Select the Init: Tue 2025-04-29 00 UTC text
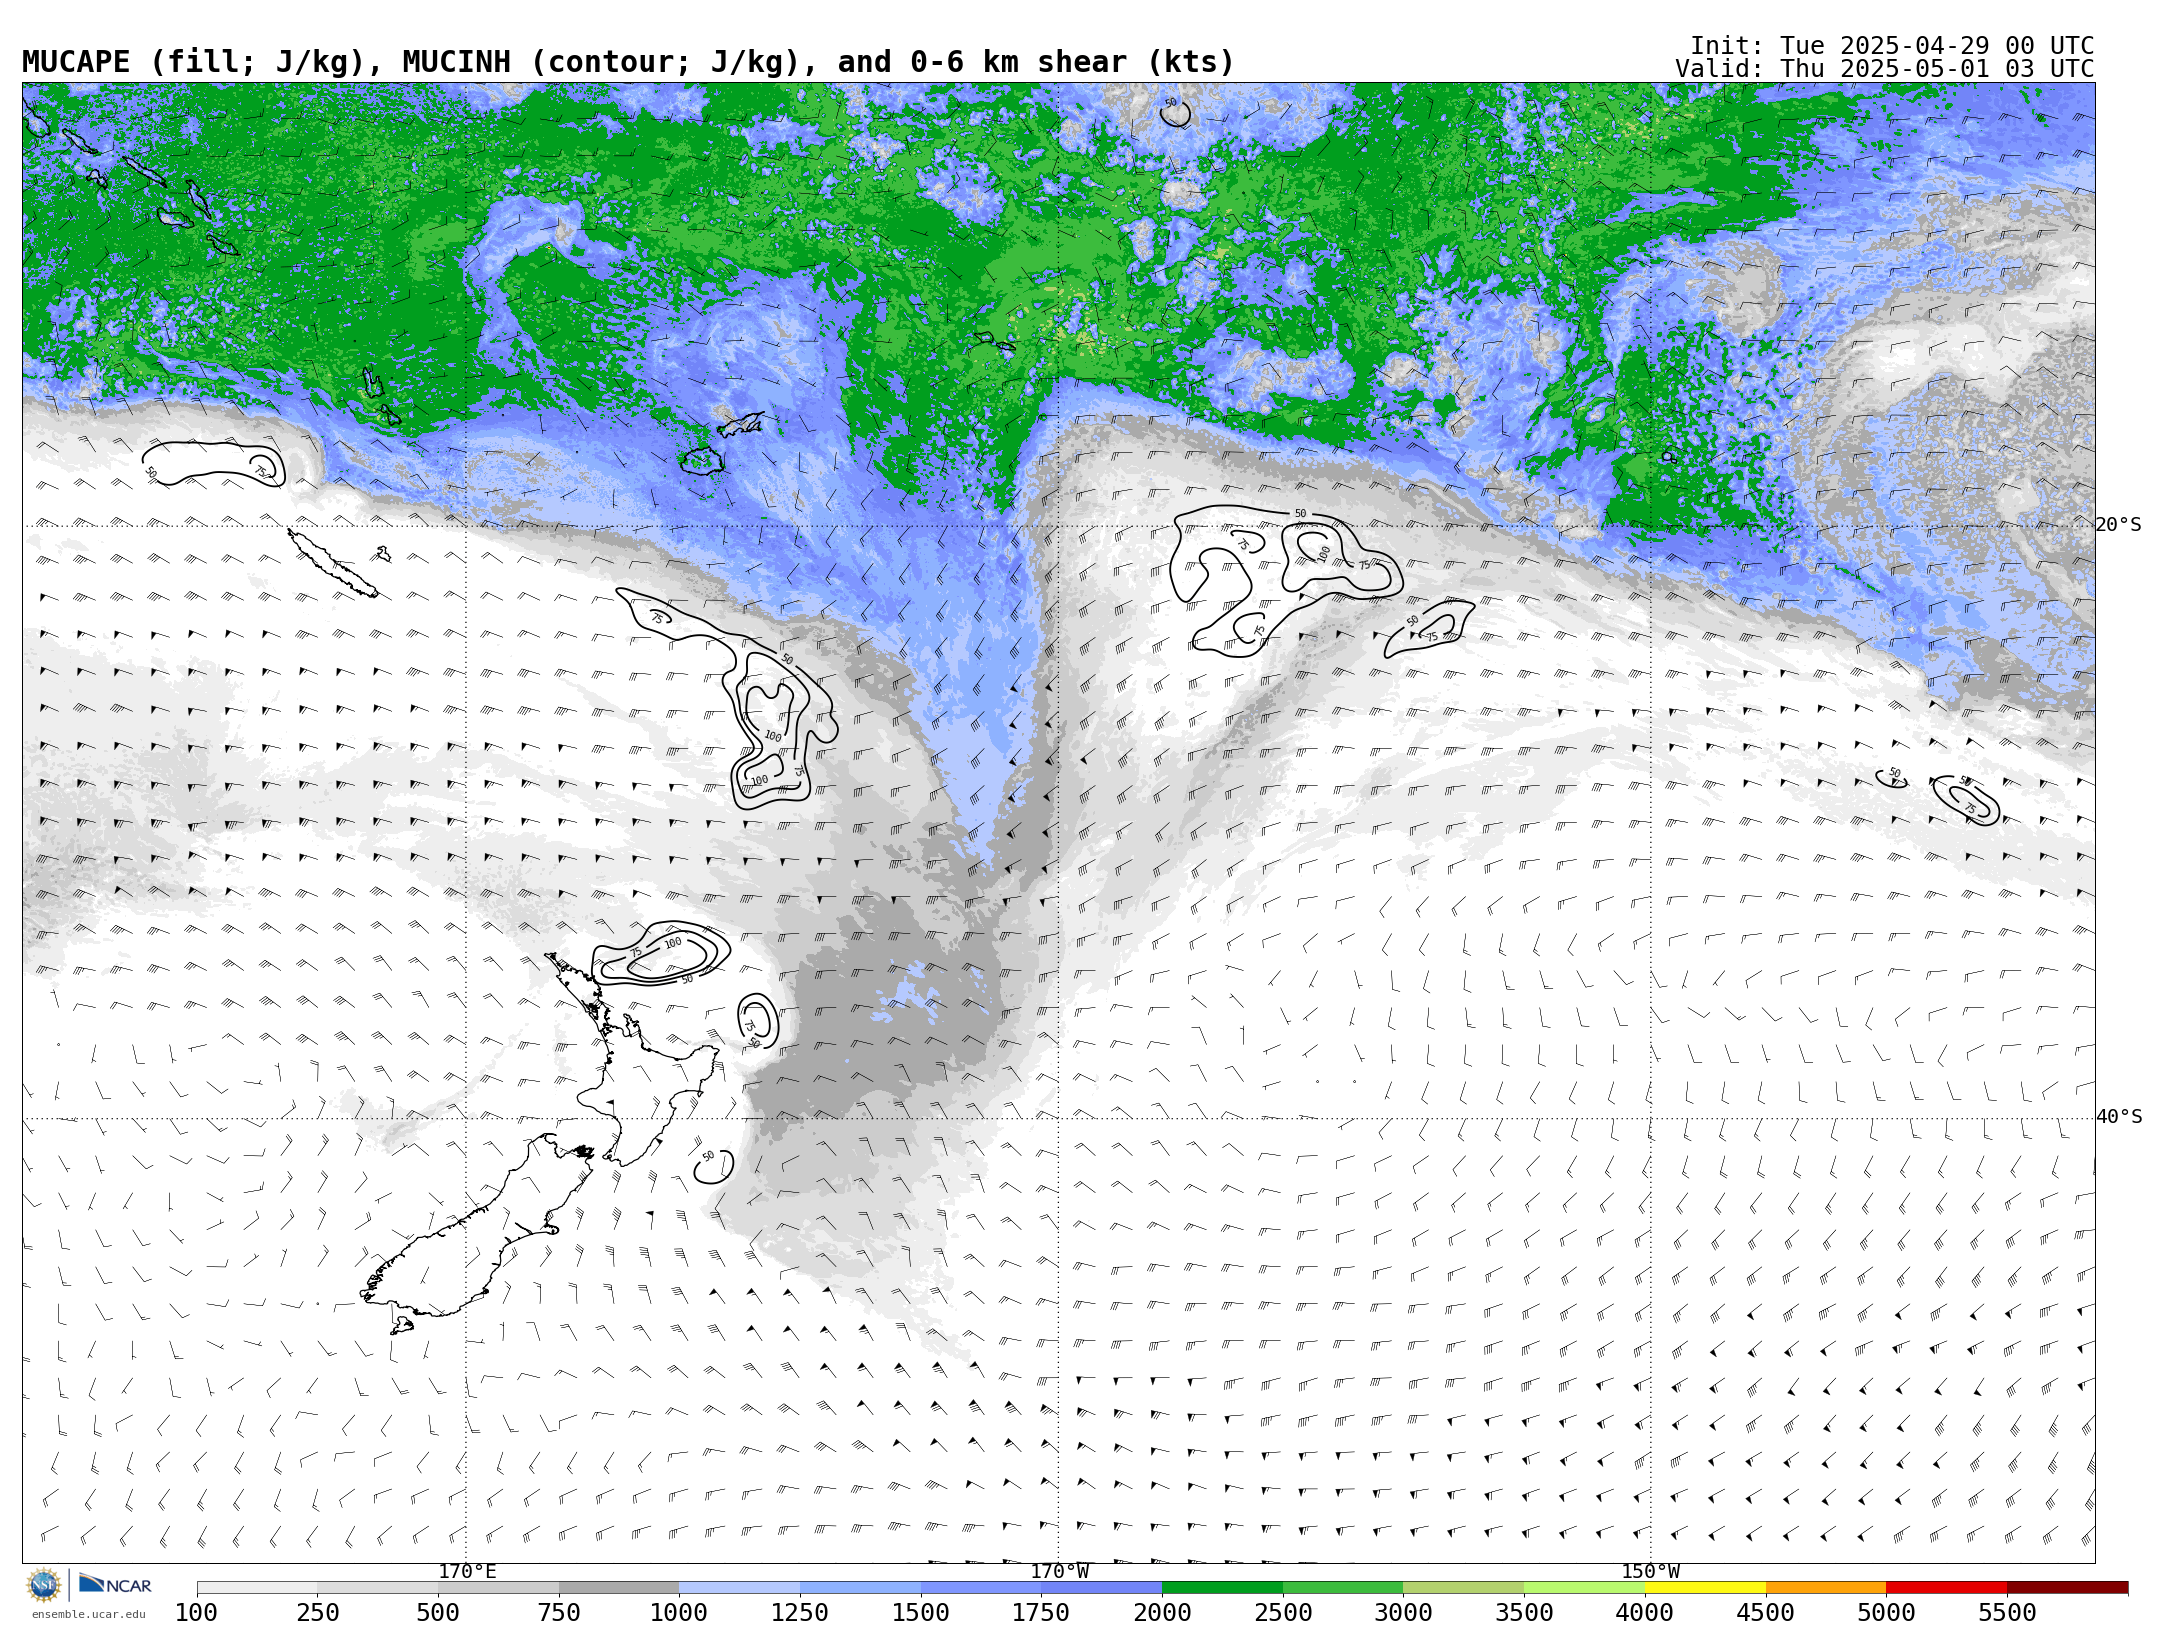Screen dimensions: 2160x1626 (1892, 46)
